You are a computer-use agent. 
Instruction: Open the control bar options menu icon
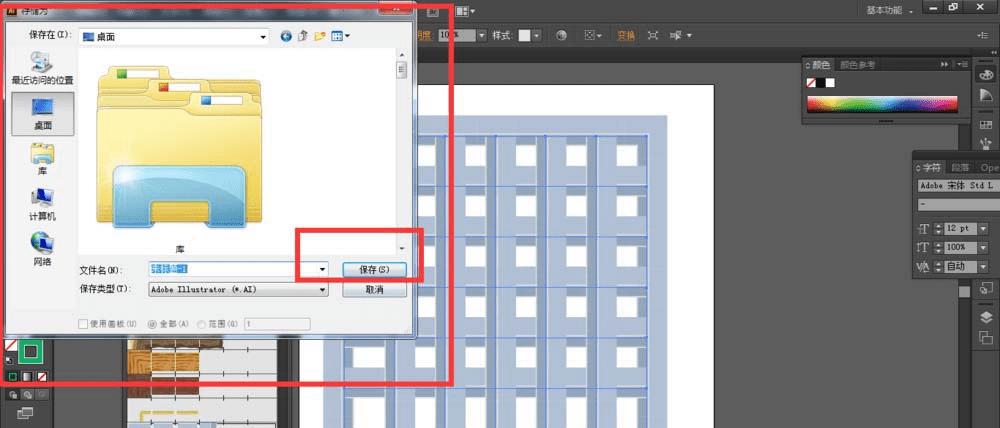coord(982,36)
